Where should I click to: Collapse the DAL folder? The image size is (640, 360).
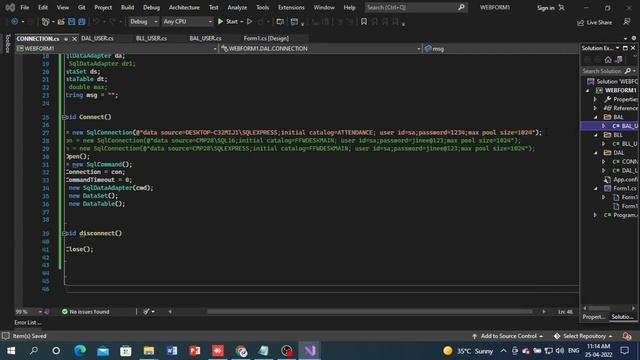point(596,153)
